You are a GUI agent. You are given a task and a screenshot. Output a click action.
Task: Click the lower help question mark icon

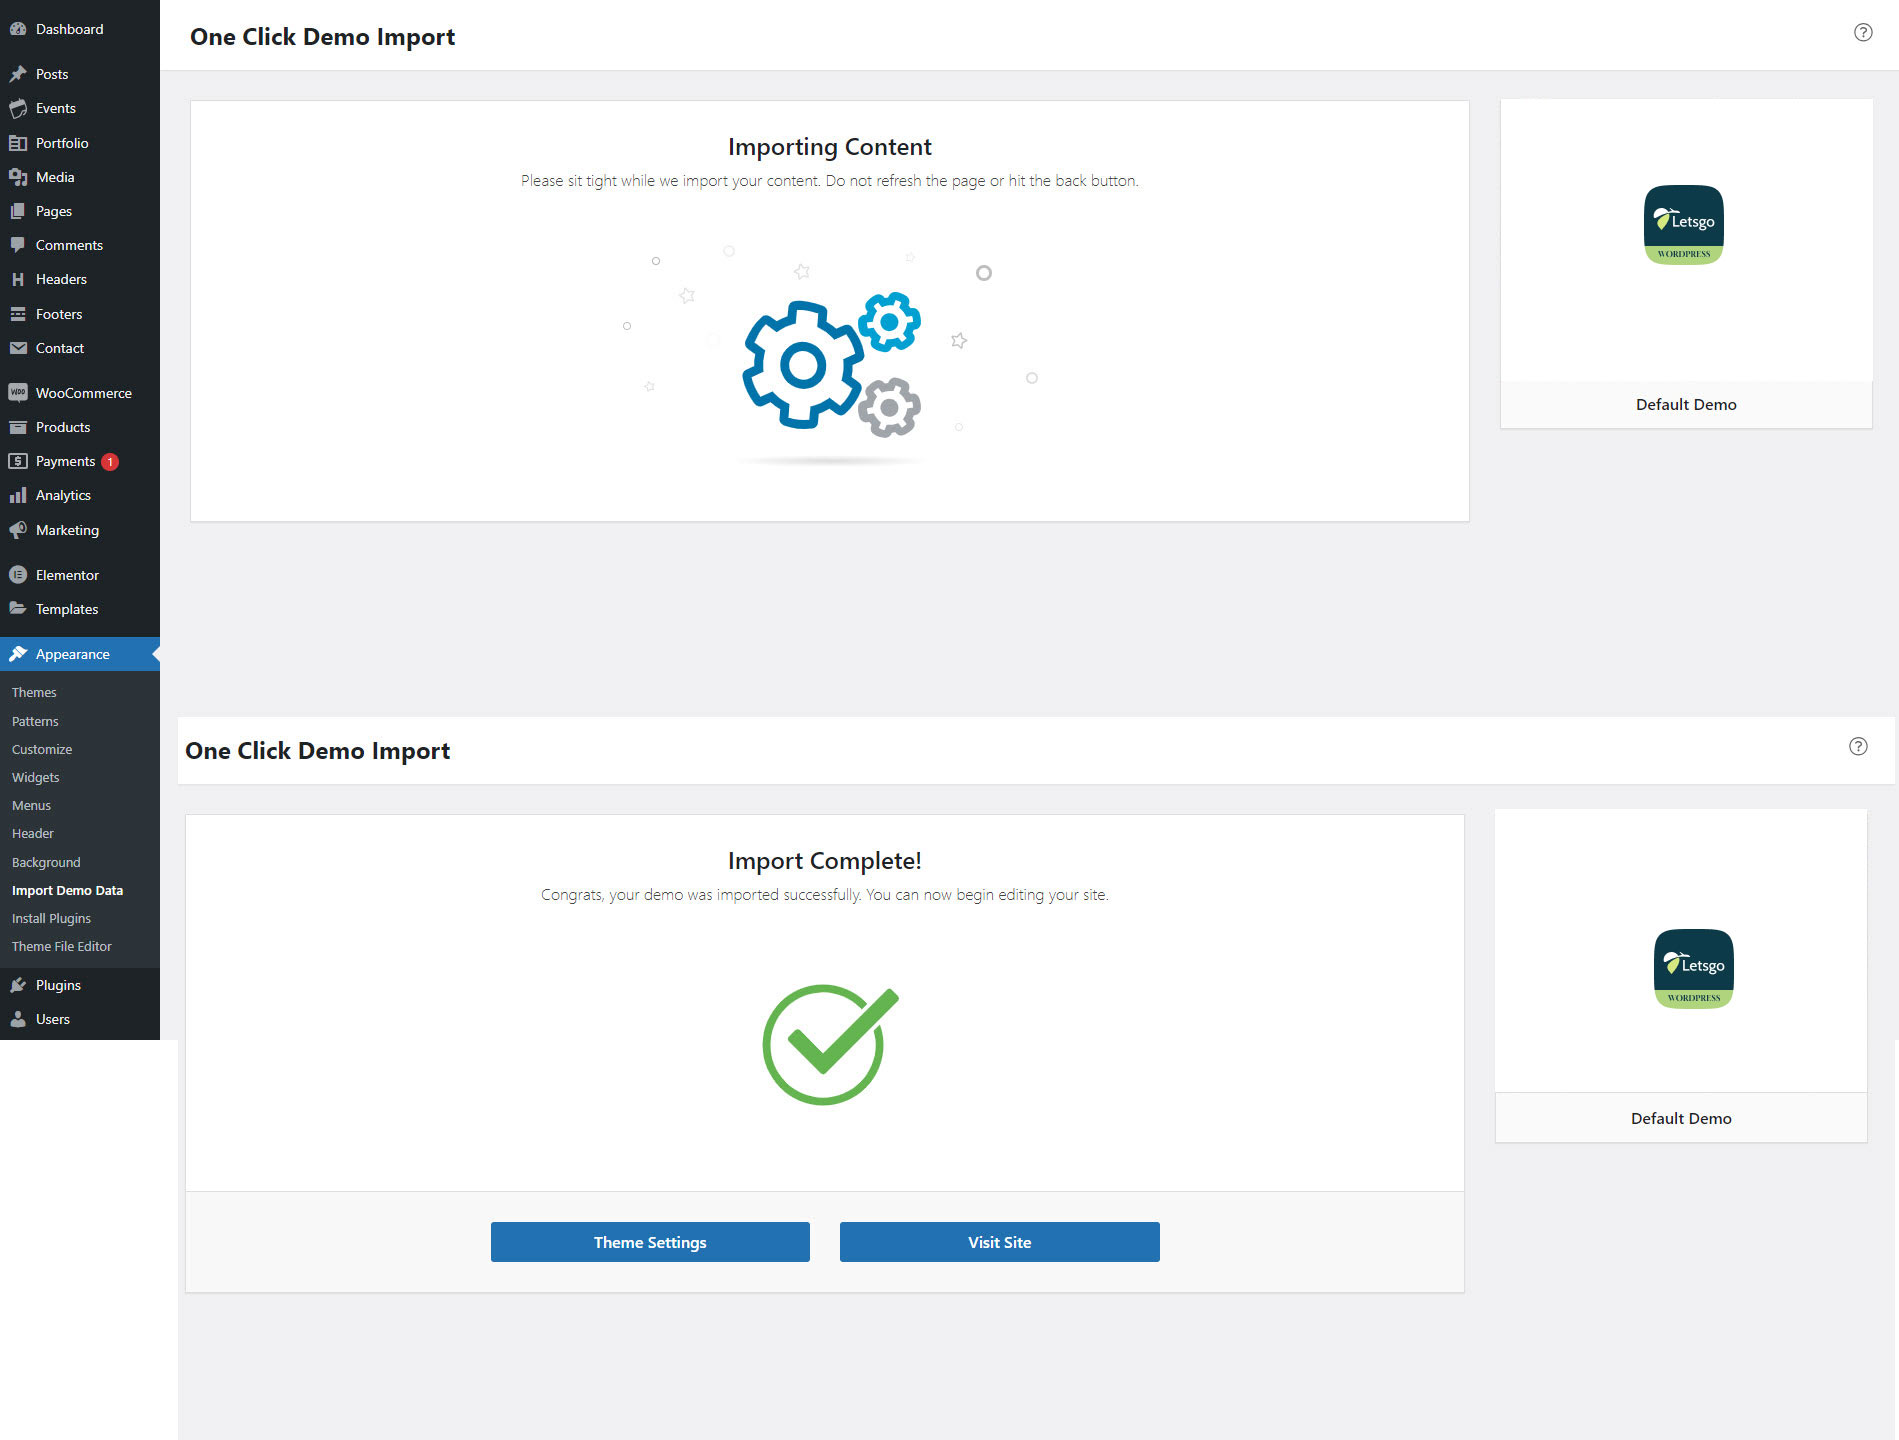pos(1858,746)
